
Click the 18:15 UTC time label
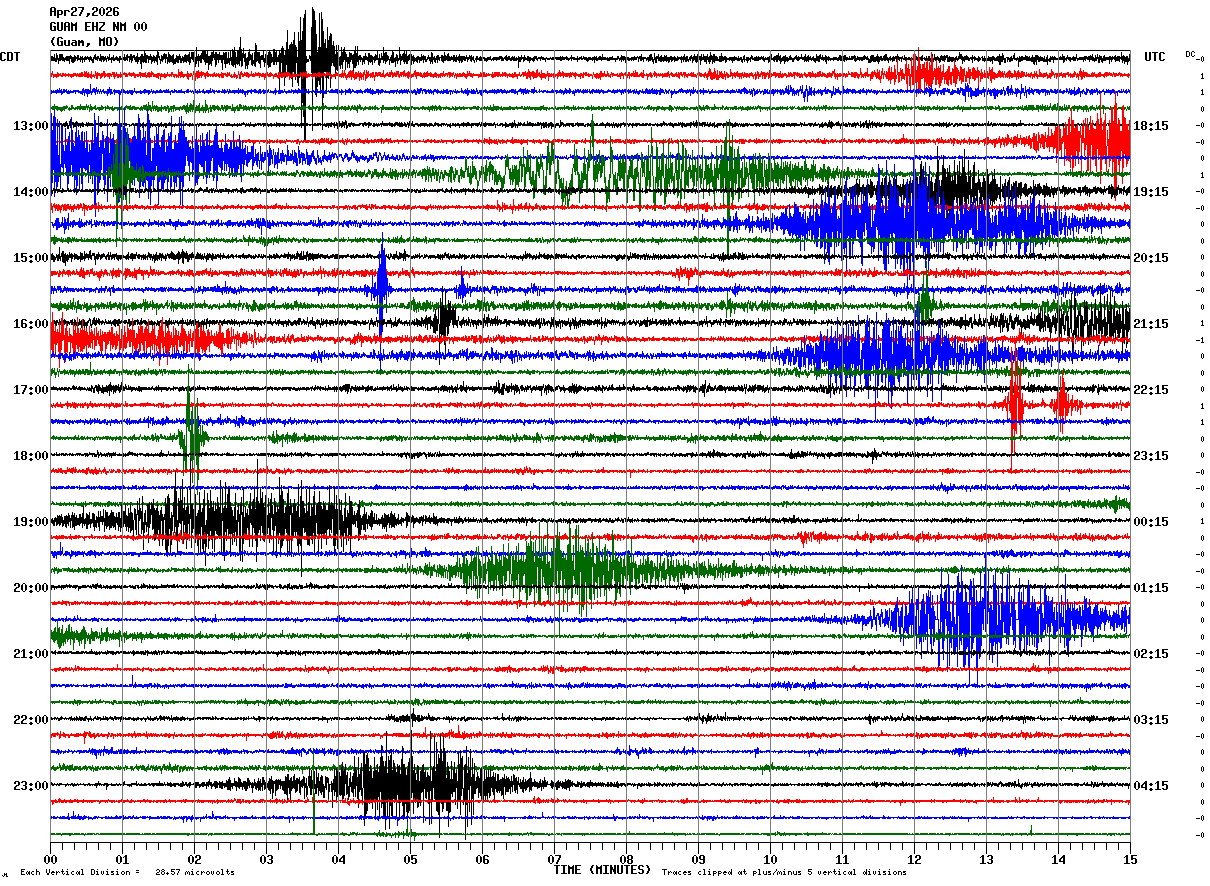click(1151, 126)
